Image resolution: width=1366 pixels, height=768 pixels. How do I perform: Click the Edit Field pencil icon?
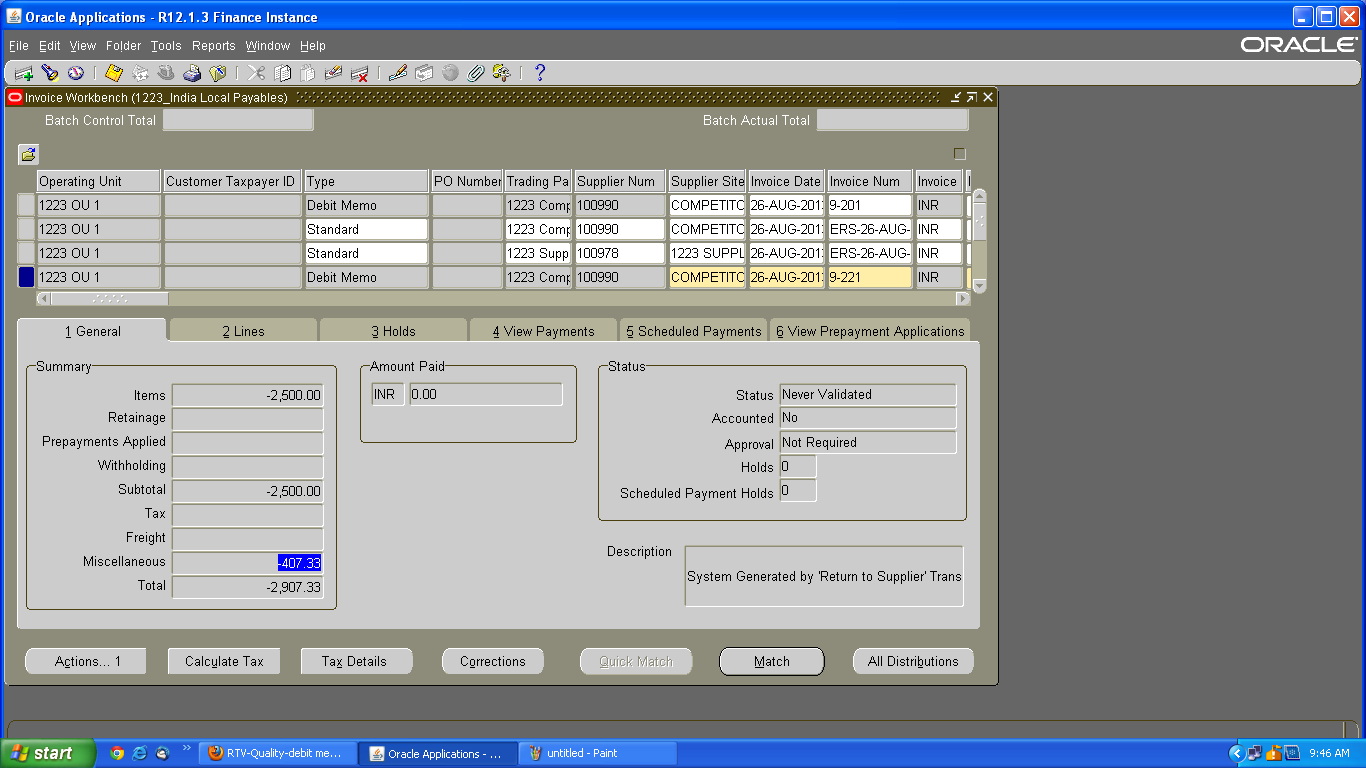coord(398,73)
